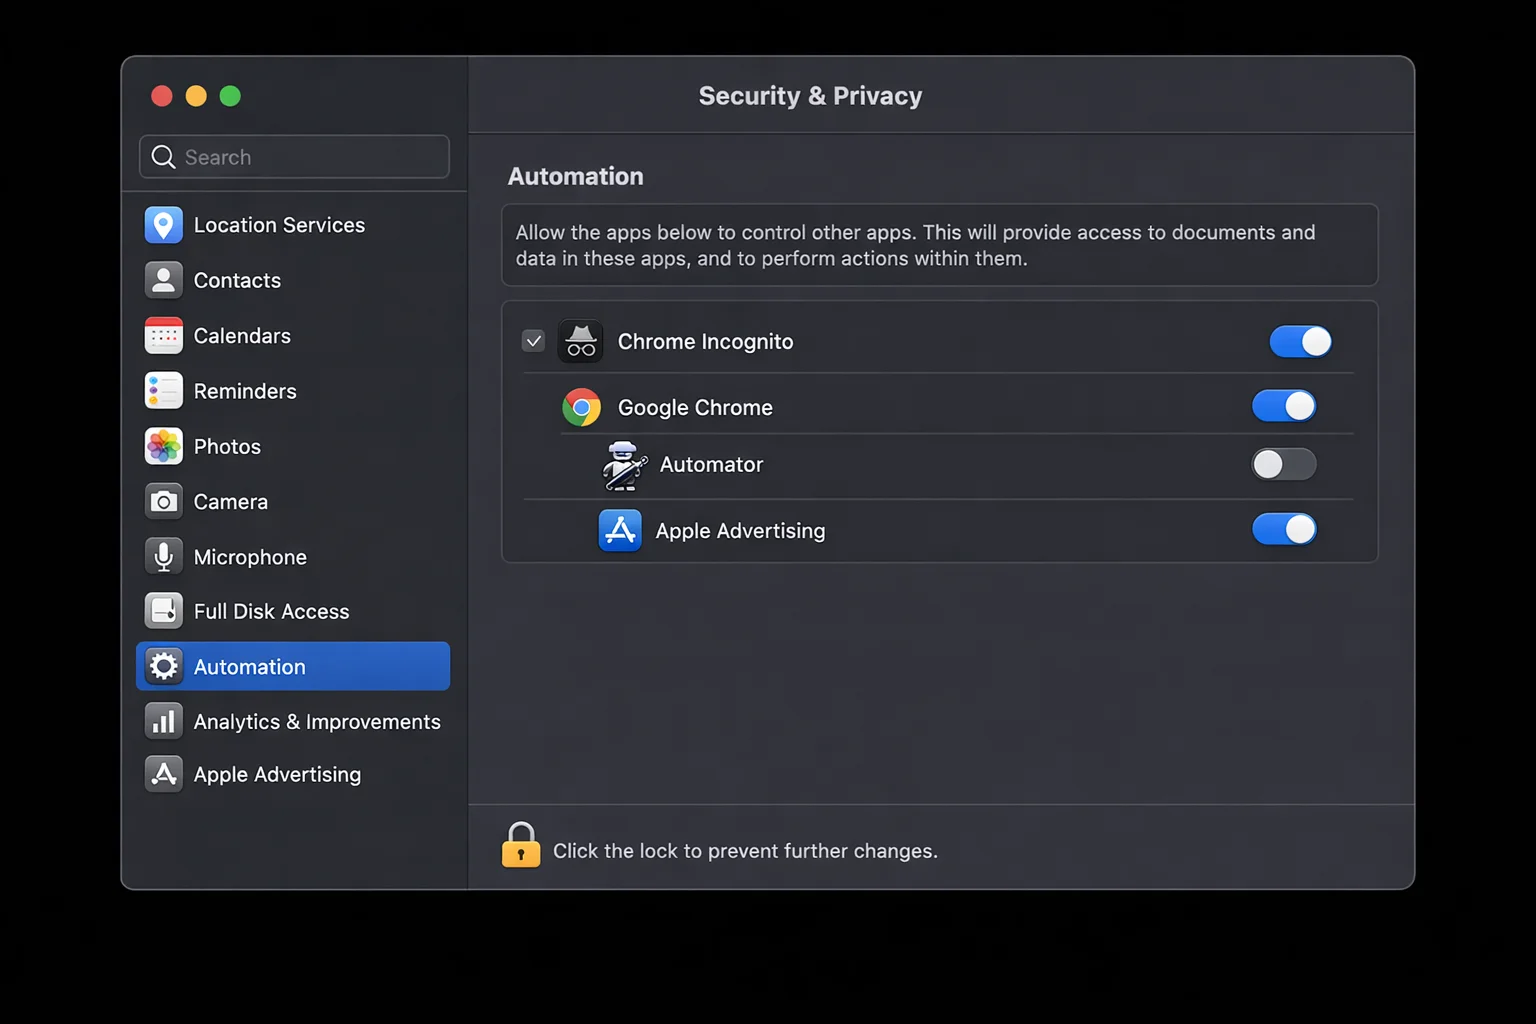
Task: Disable the Google Chrome toggle
Action: tap(1284, 406)
